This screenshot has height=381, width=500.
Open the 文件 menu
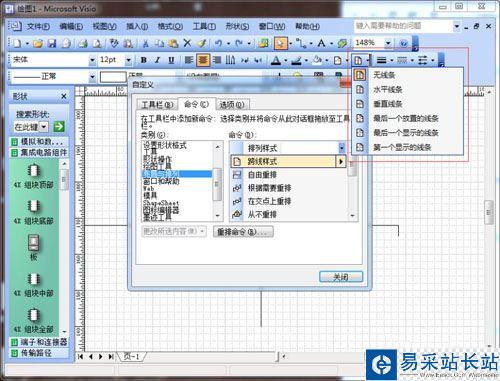(38, 26)
